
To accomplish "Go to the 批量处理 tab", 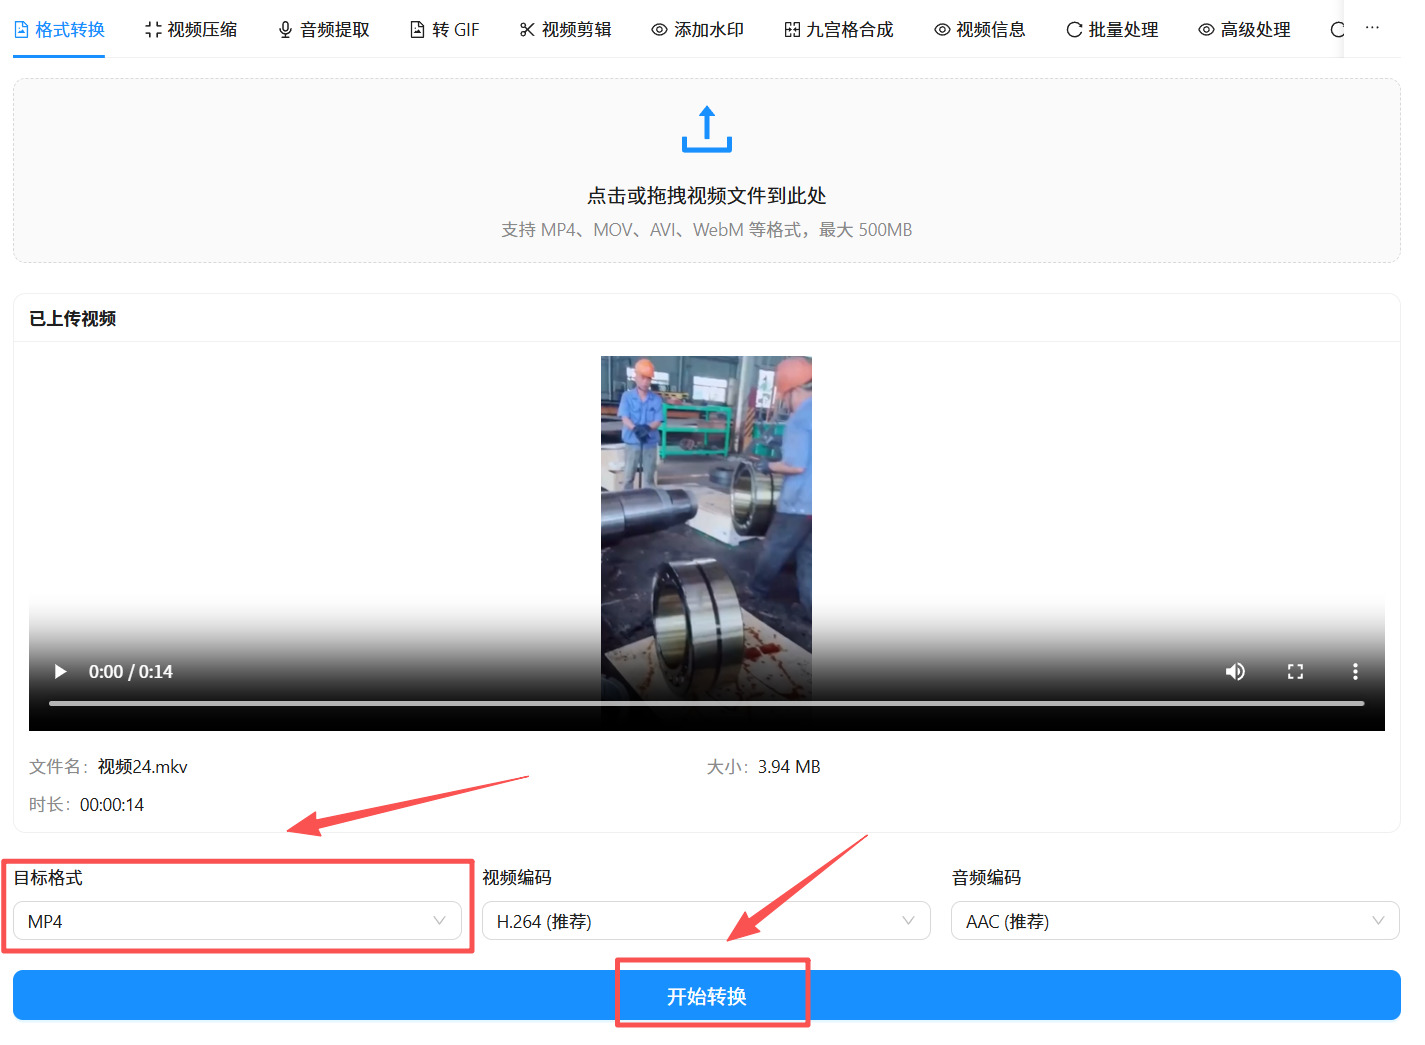I will click(1112, 30).
